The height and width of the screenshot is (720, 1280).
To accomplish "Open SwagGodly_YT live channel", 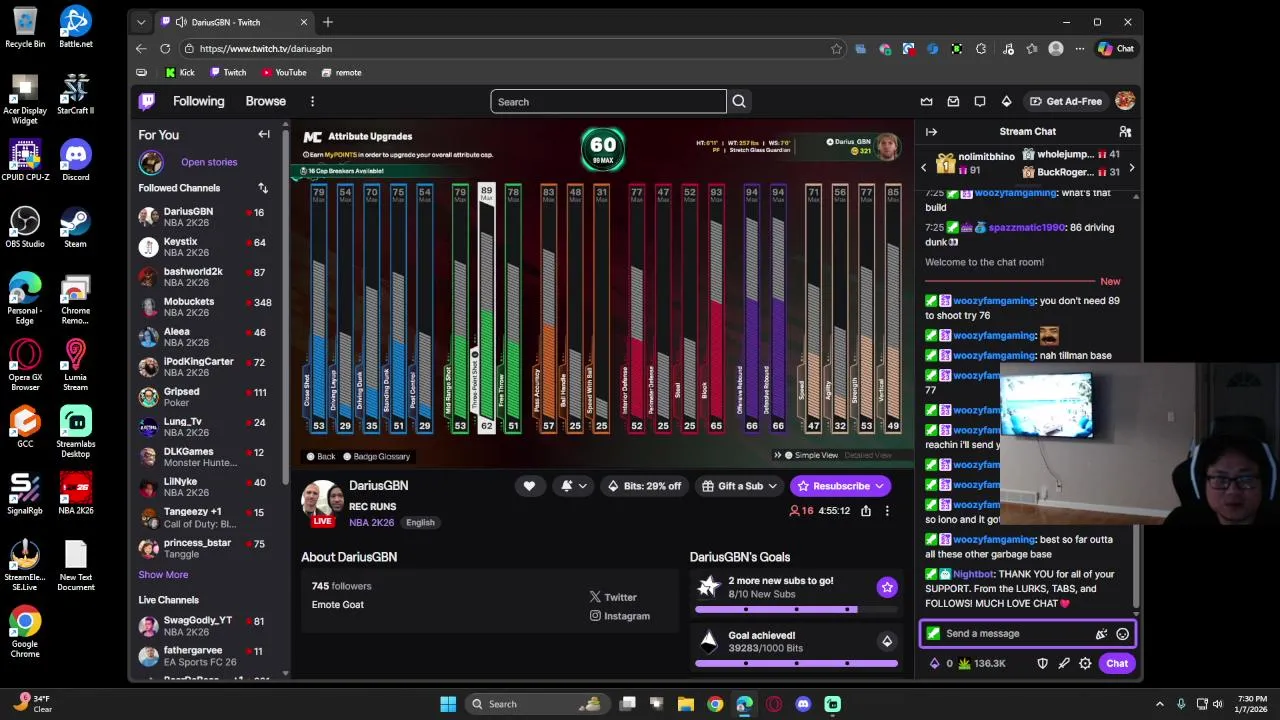I will click(208, 625).
